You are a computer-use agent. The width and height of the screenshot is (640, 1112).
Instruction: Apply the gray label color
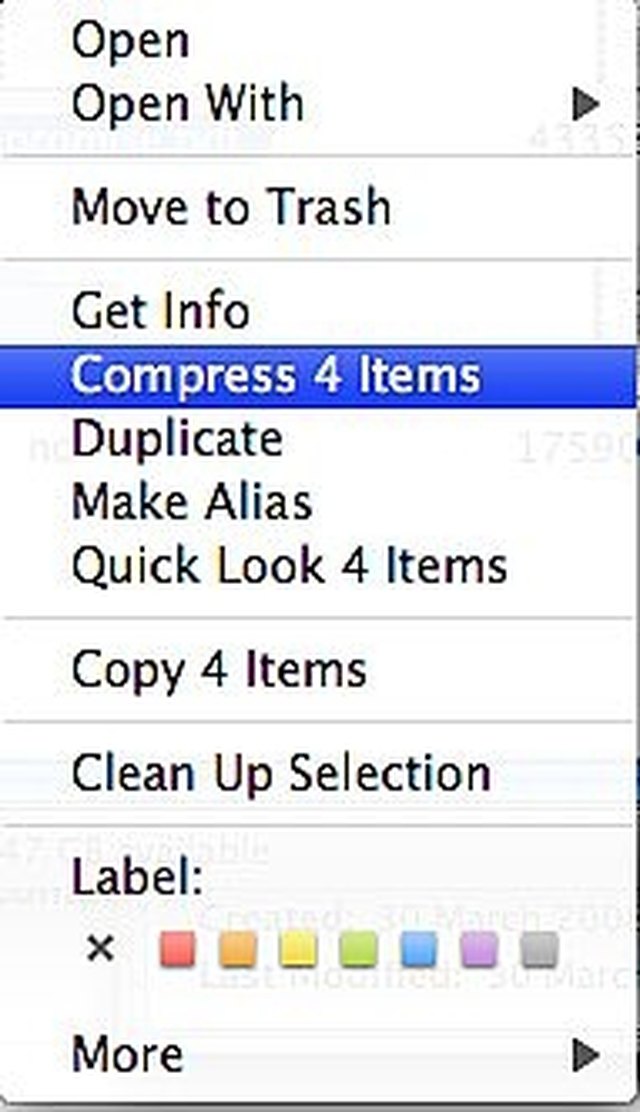click(539, 950)
